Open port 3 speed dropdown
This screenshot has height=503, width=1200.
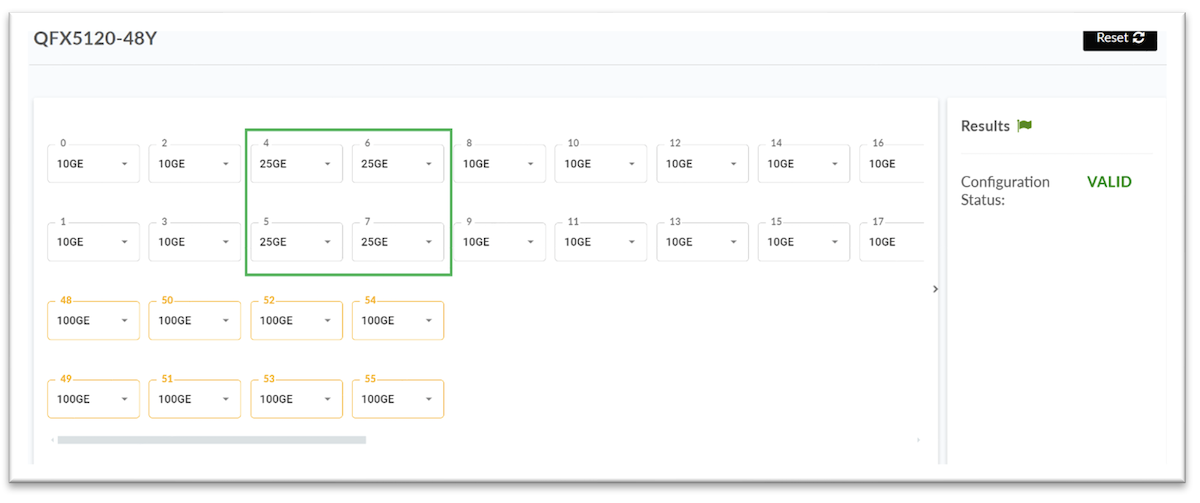tap(195, 242)
